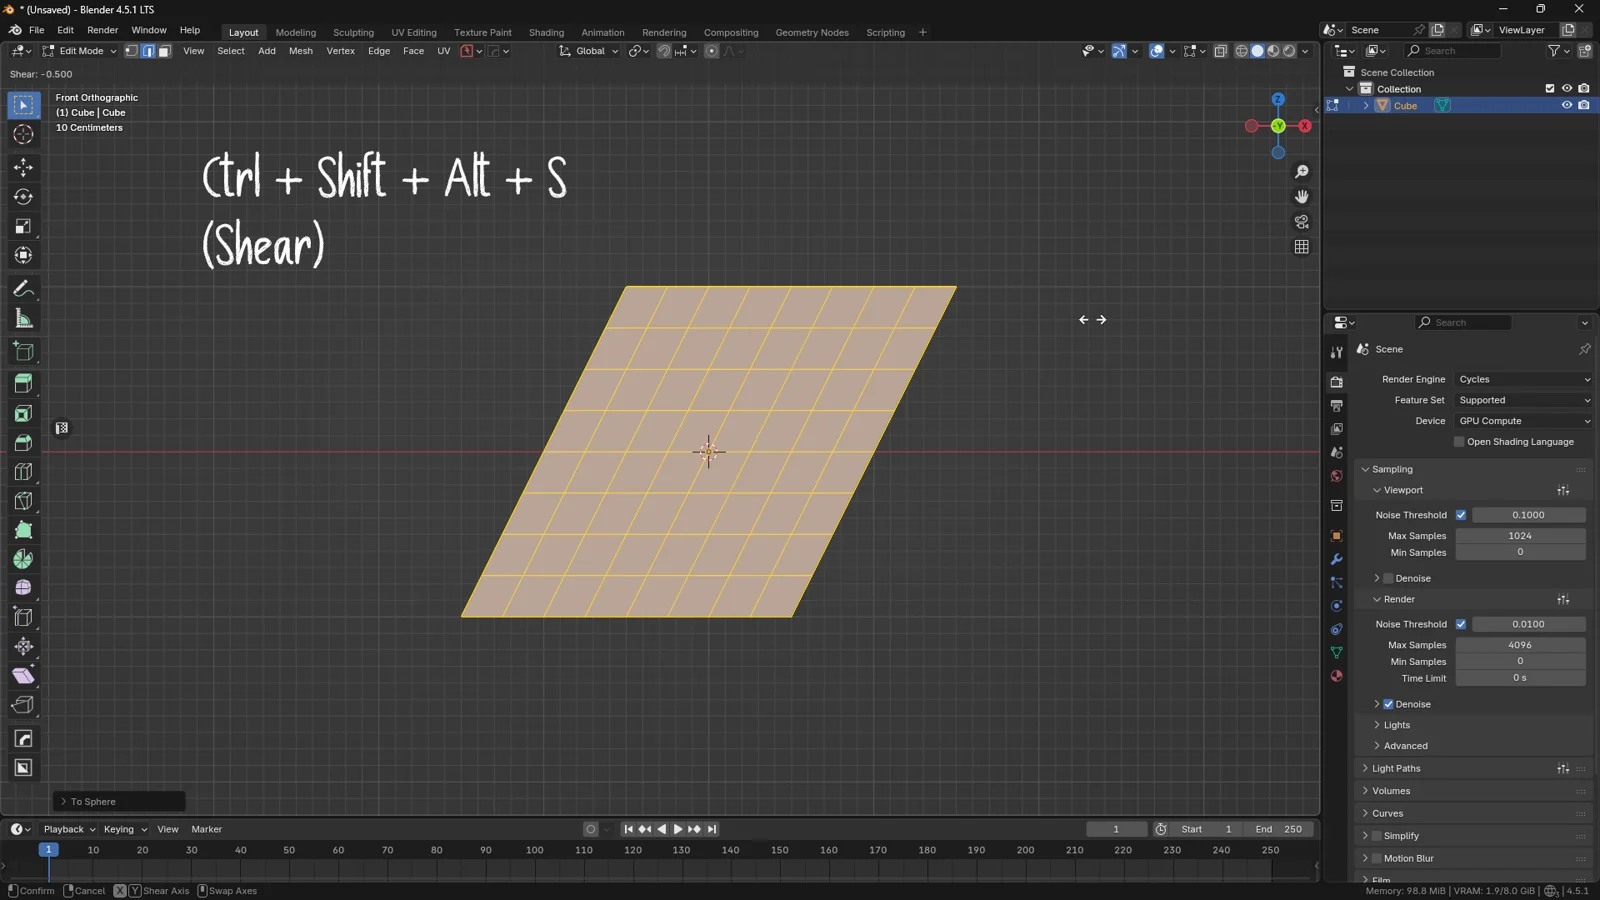Enable the Motion Blur checkbox
Image resolution: width=1600 pixels, height=900 pixels.
pyautogui.click(x=1376, y=858)
